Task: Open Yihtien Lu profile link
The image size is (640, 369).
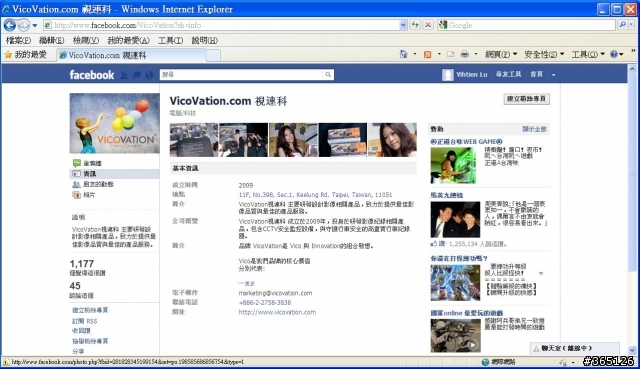Action: coord(472,75)
